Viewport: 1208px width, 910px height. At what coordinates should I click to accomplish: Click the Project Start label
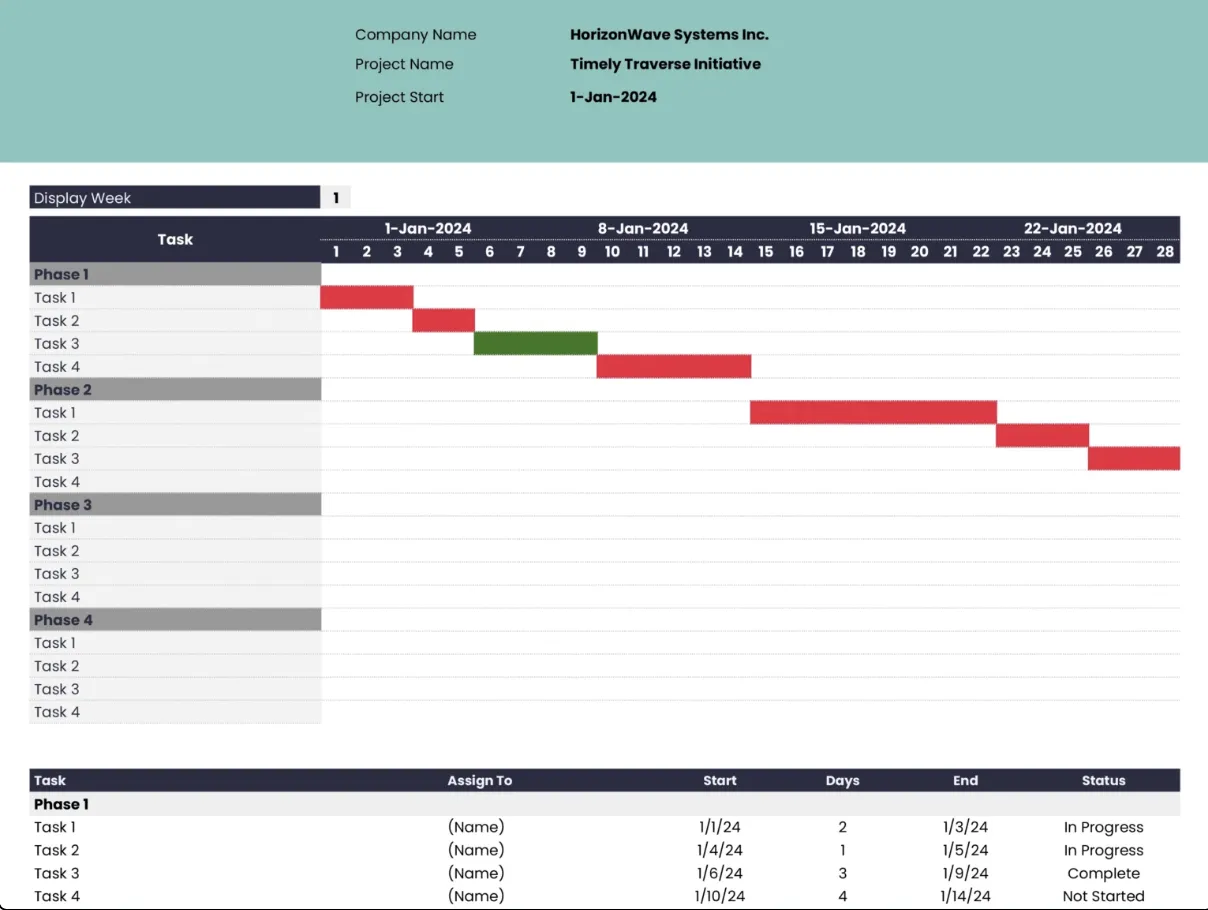pyautogui.click(x=399, y=97)
